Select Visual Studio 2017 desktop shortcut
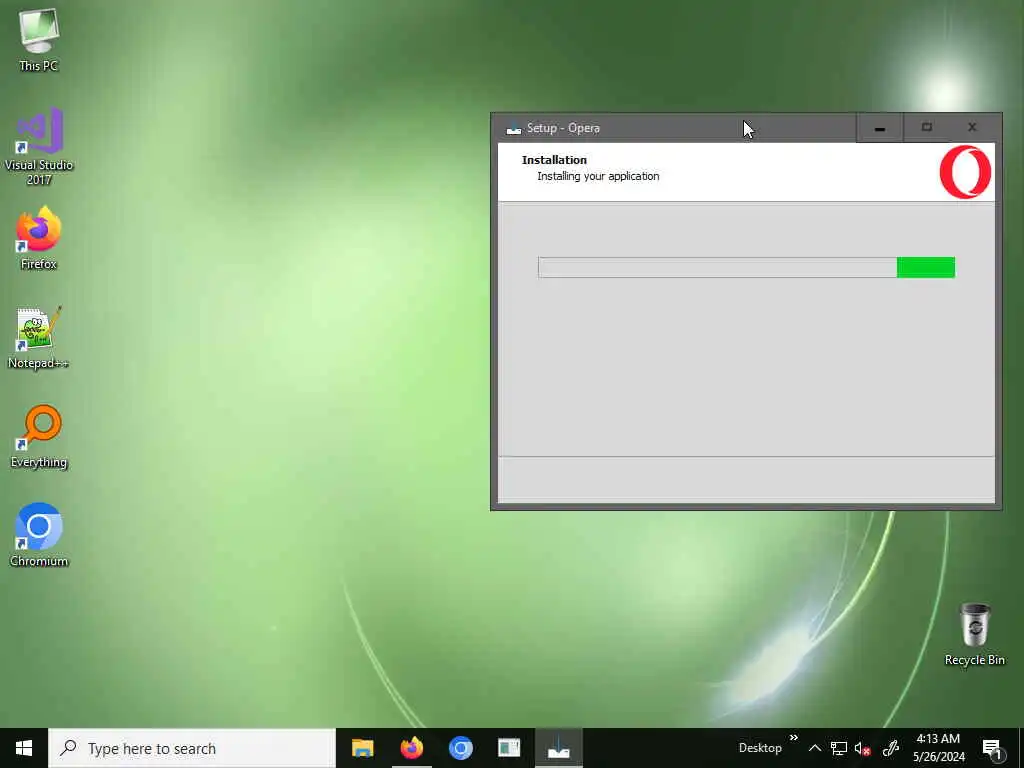The image size is (1024, 768). point(39,146)
